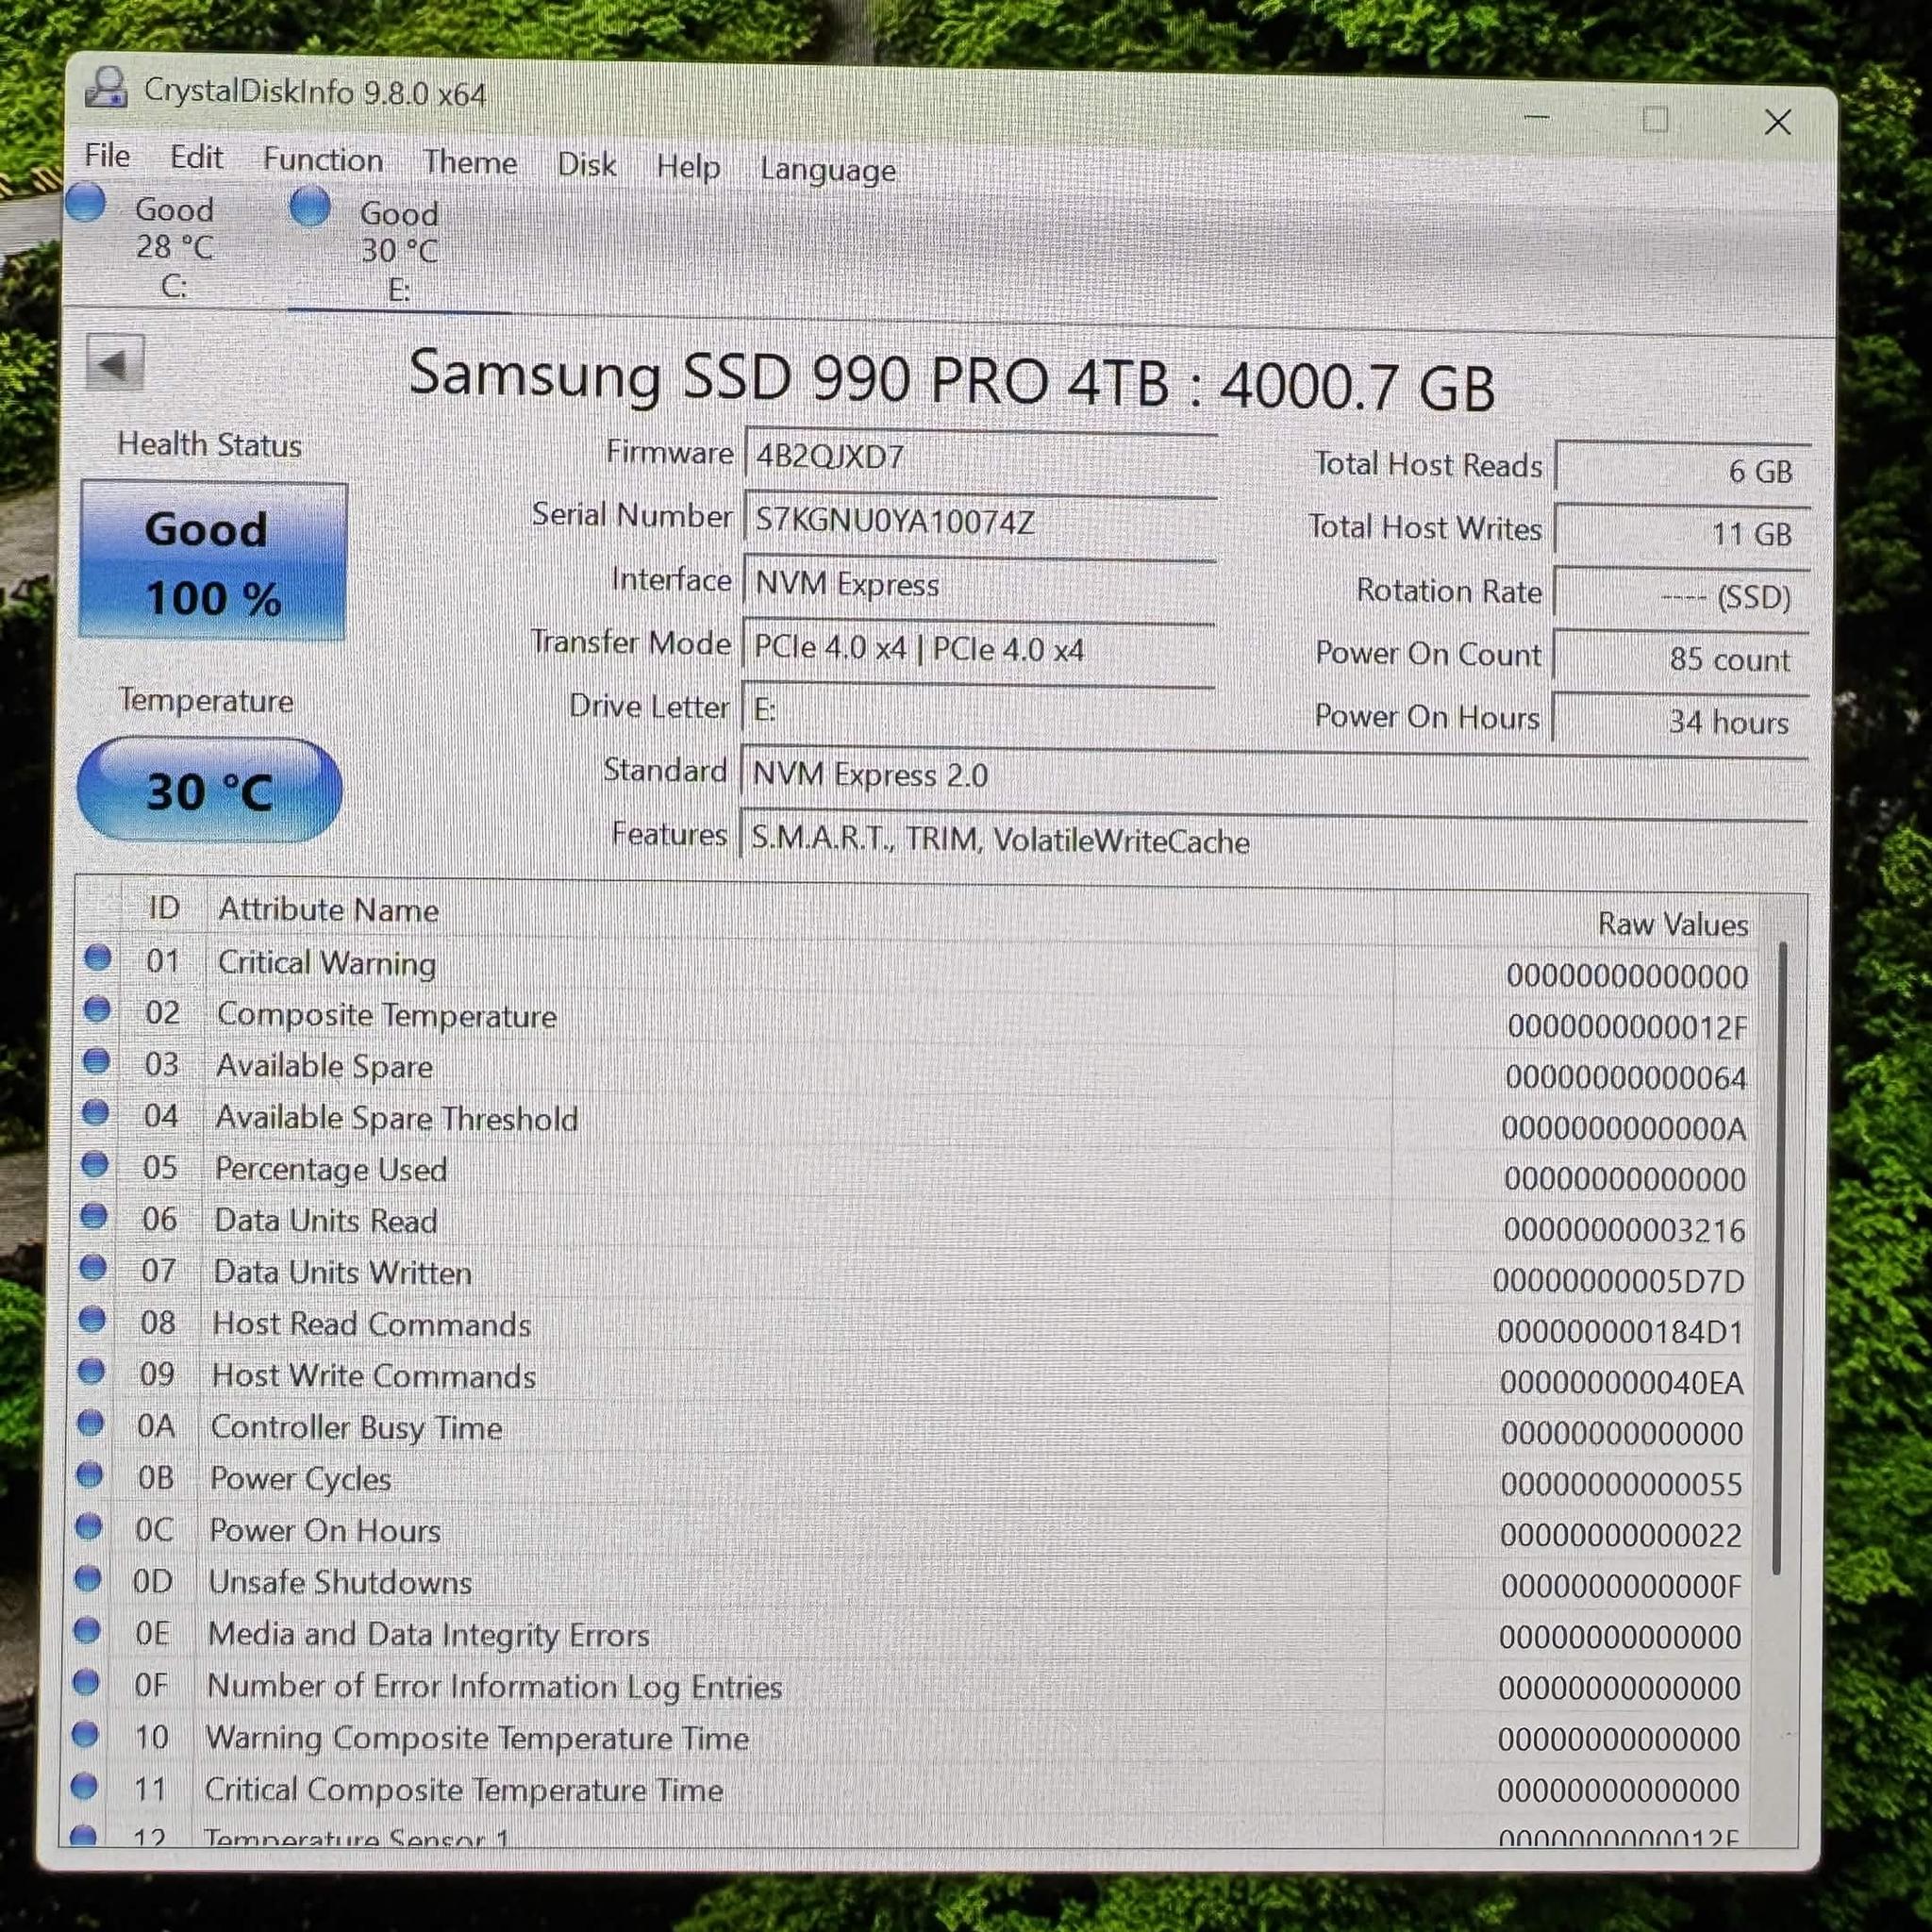
Task: Click the Power On Hours value 34 hours
Action: tap(1679, 722)
